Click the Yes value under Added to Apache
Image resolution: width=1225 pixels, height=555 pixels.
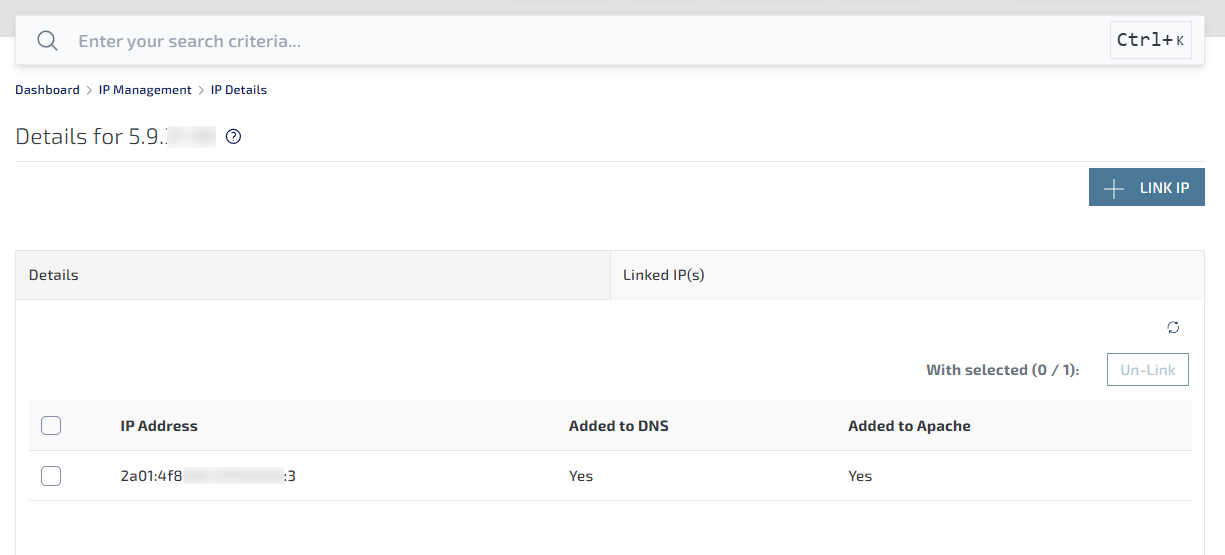point(860,476)
